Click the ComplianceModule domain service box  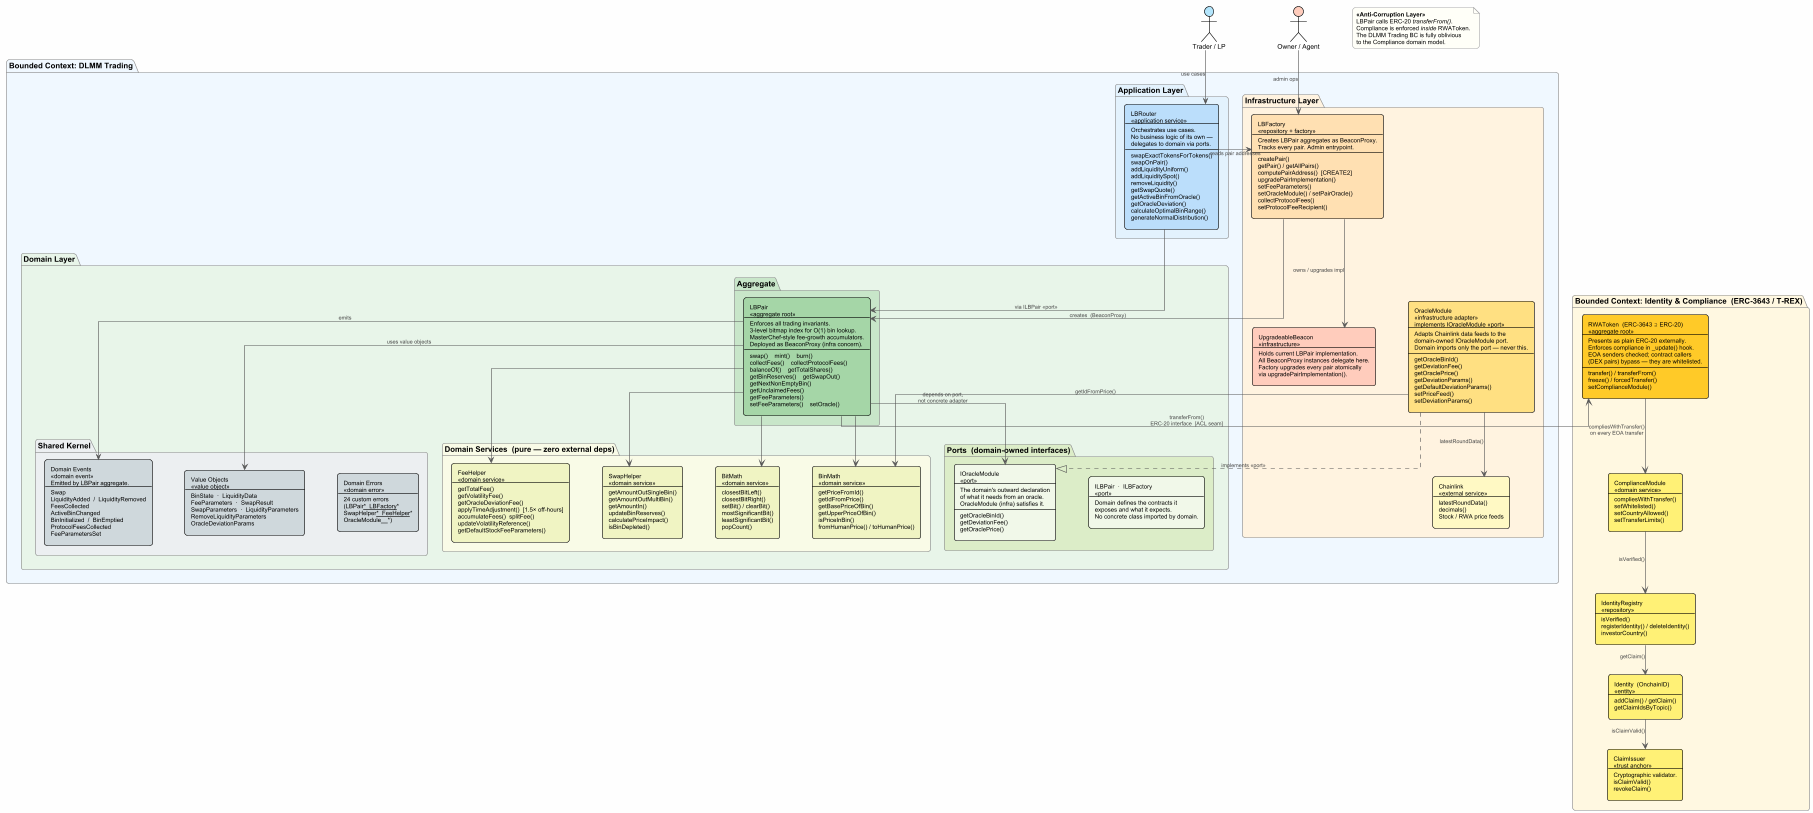point(1645,502)
